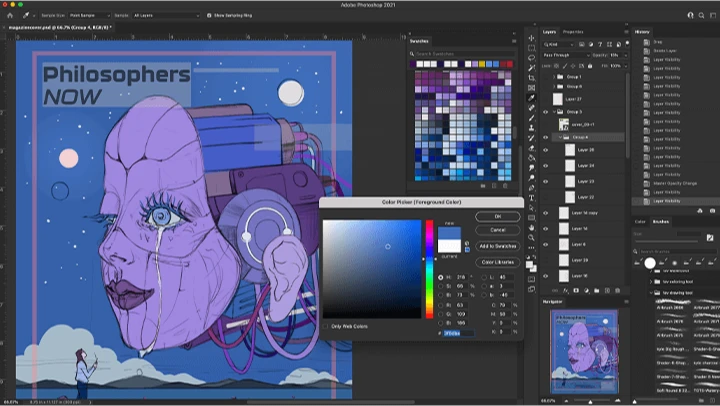
Task: Select the Magic Wand tool
Action: click(x=531, y=68)
